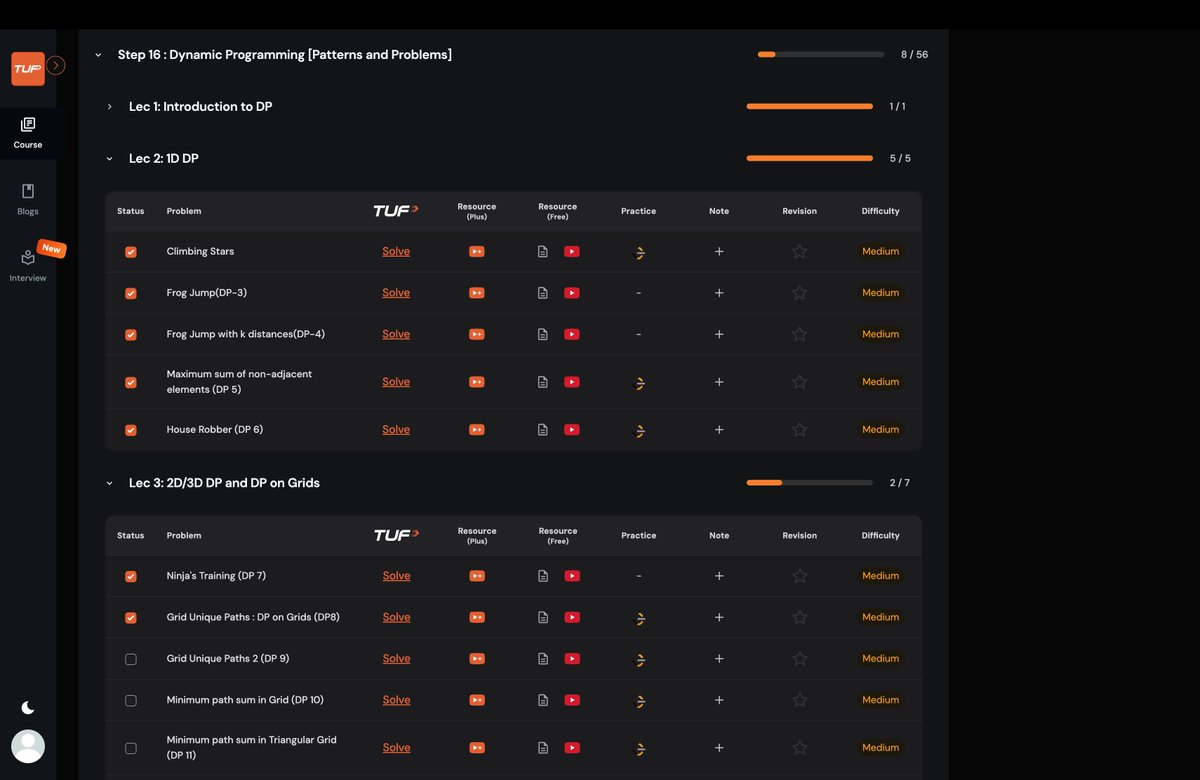Click Lec 2 progress bar showing 5 / 5
The image size is (1200, 780).
(x=810, y=159)
